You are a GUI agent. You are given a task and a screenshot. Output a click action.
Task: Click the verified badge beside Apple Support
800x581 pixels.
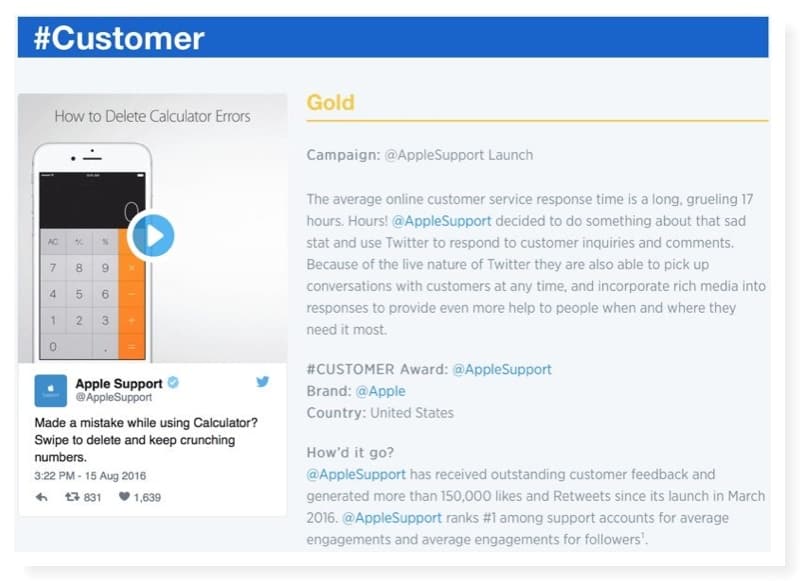(173, 382)
